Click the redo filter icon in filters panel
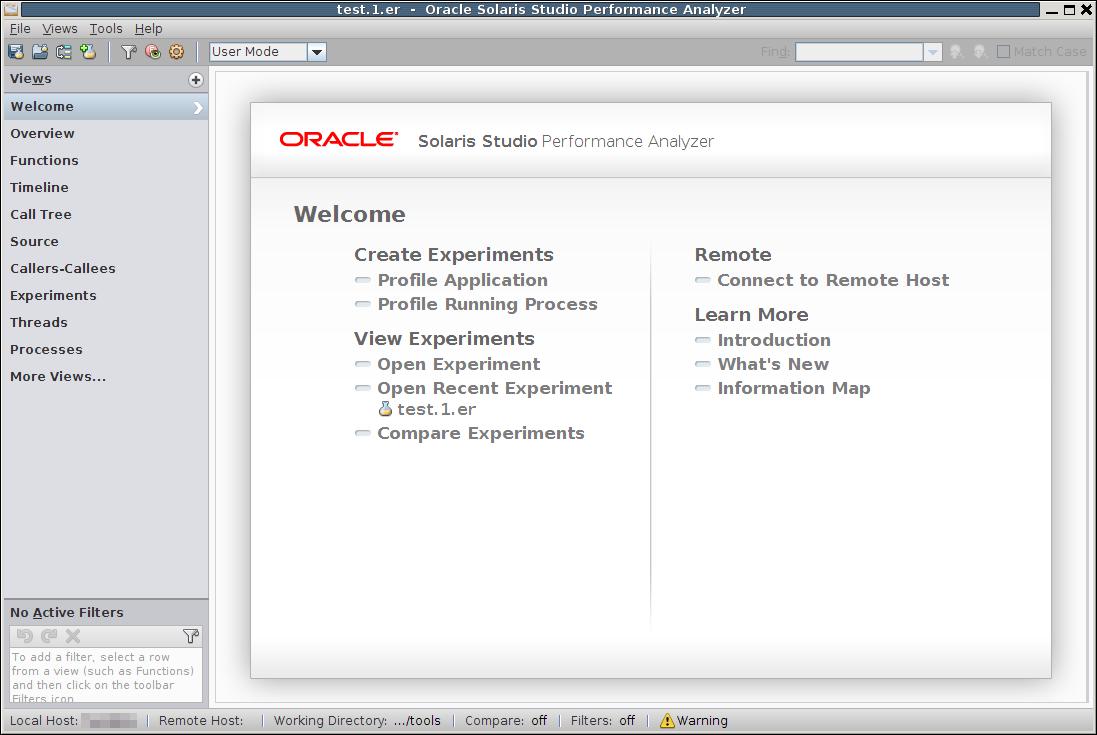Screen dimensions: 1097x735 (x=49, y=636)
